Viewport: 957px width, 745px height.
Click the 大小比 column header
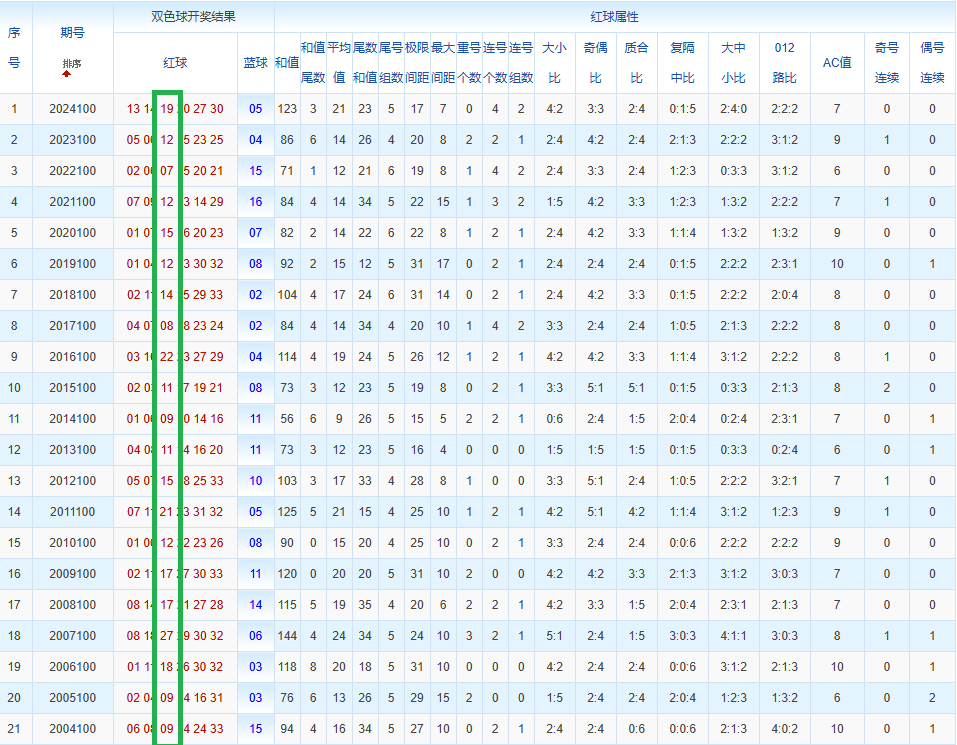[555, 63]
